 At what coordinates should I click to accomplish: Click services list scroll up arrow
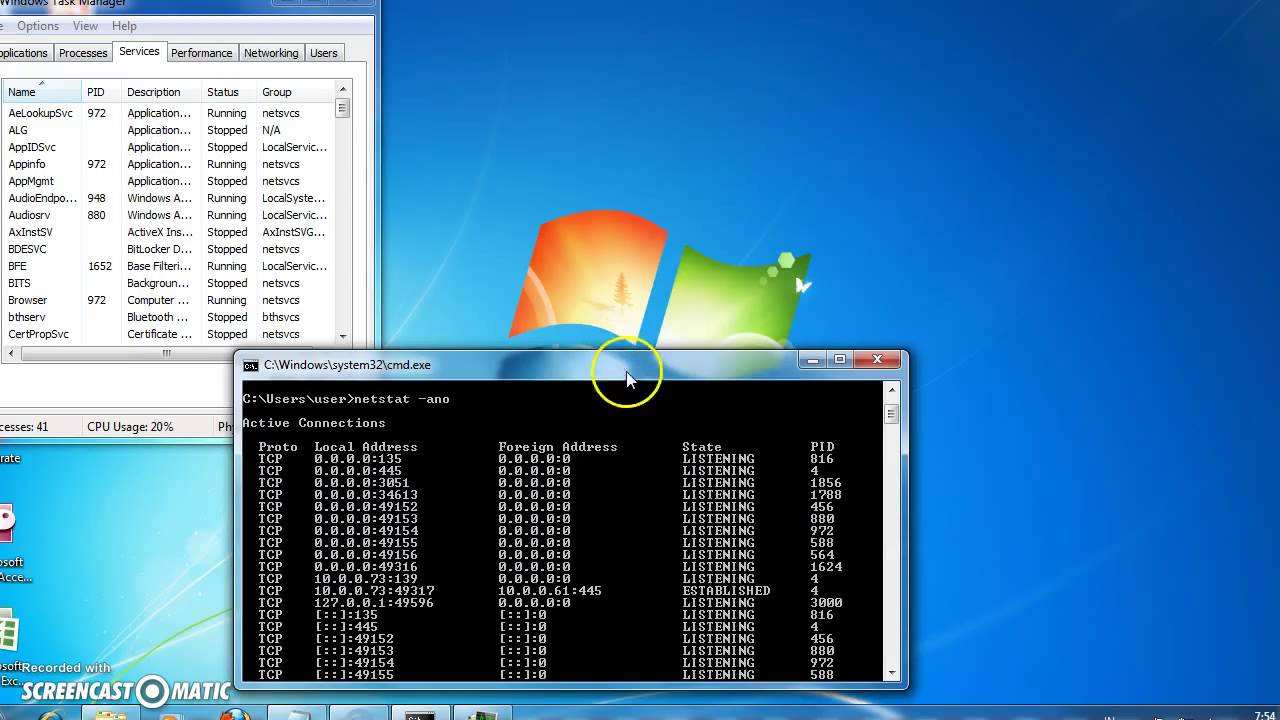(343, 89)
